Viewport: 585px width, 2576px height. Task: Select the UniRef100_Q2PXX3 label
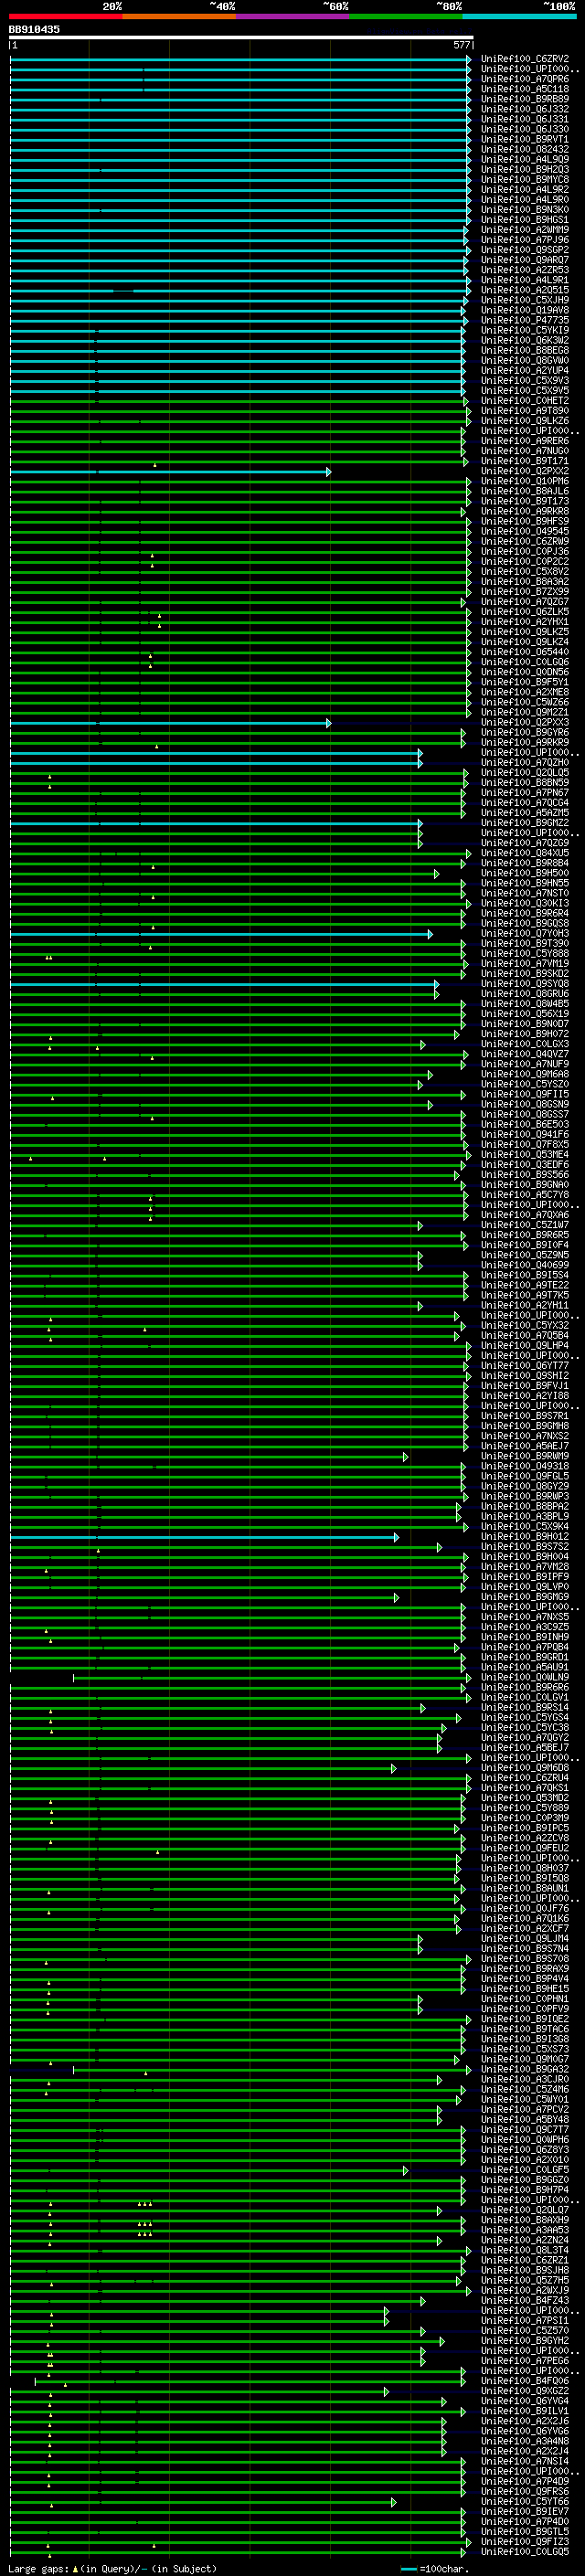click(525, 722)
